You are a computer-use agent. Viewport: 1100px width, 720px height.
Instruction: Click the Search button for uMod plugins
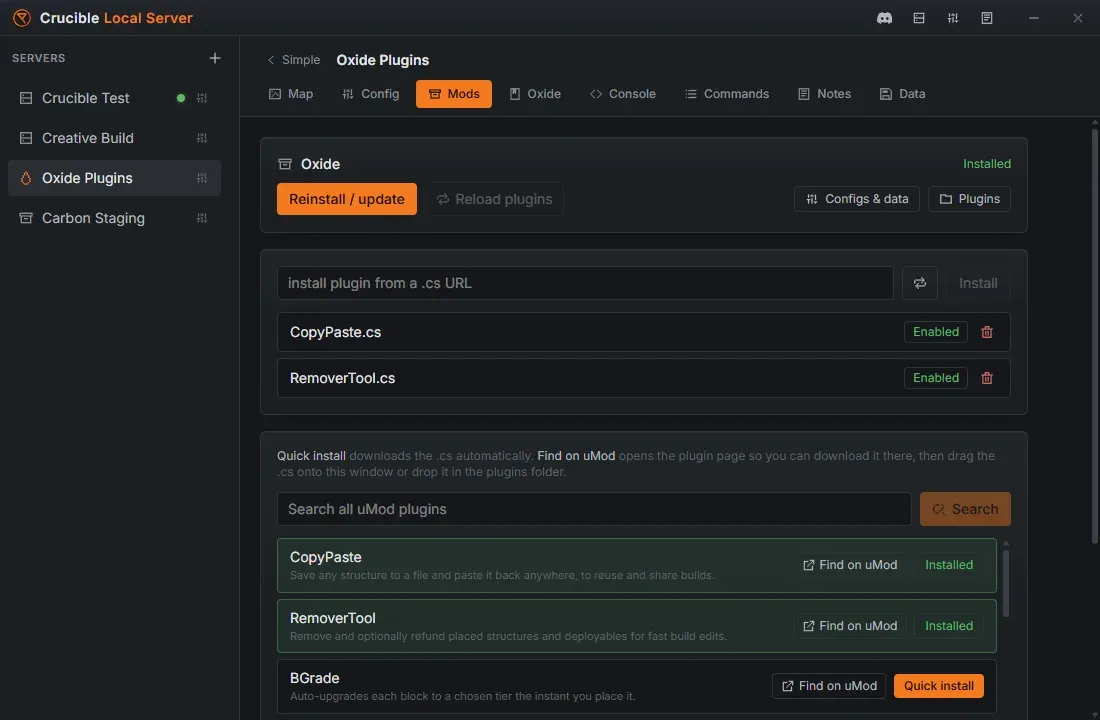[965, 509]
